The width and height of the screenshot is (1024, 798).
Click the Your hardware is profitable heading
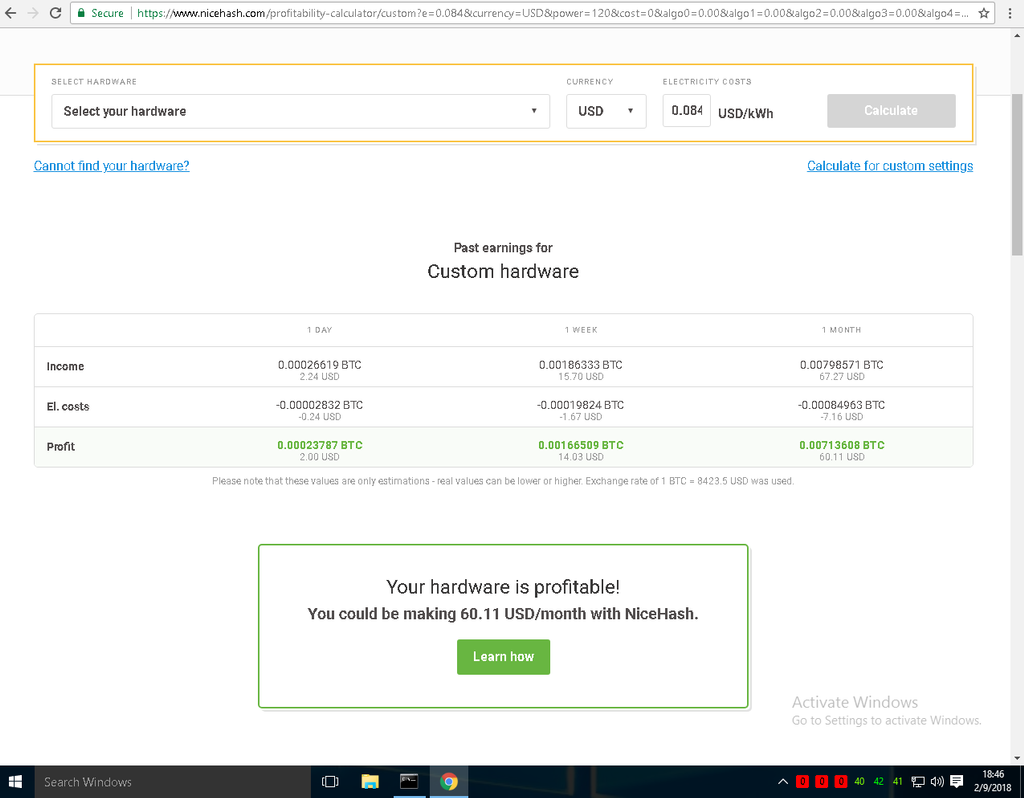pos(503,586)
